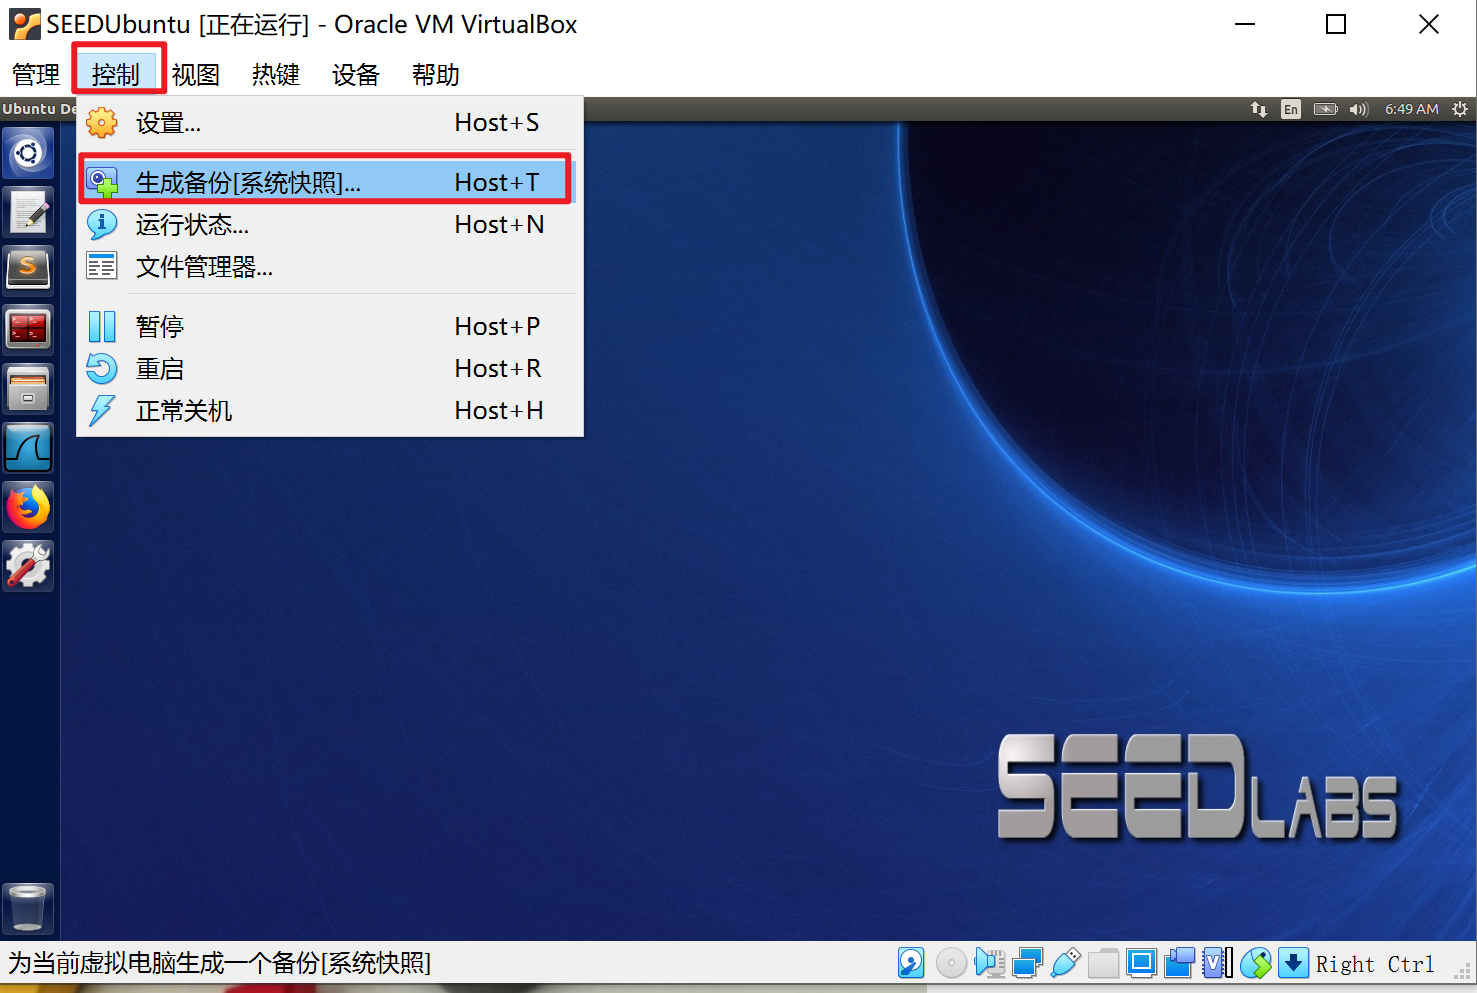Viewport: 1477px width, 993px height.
Task: Launch Sublime Text from launcher
Action: [28, 269]
